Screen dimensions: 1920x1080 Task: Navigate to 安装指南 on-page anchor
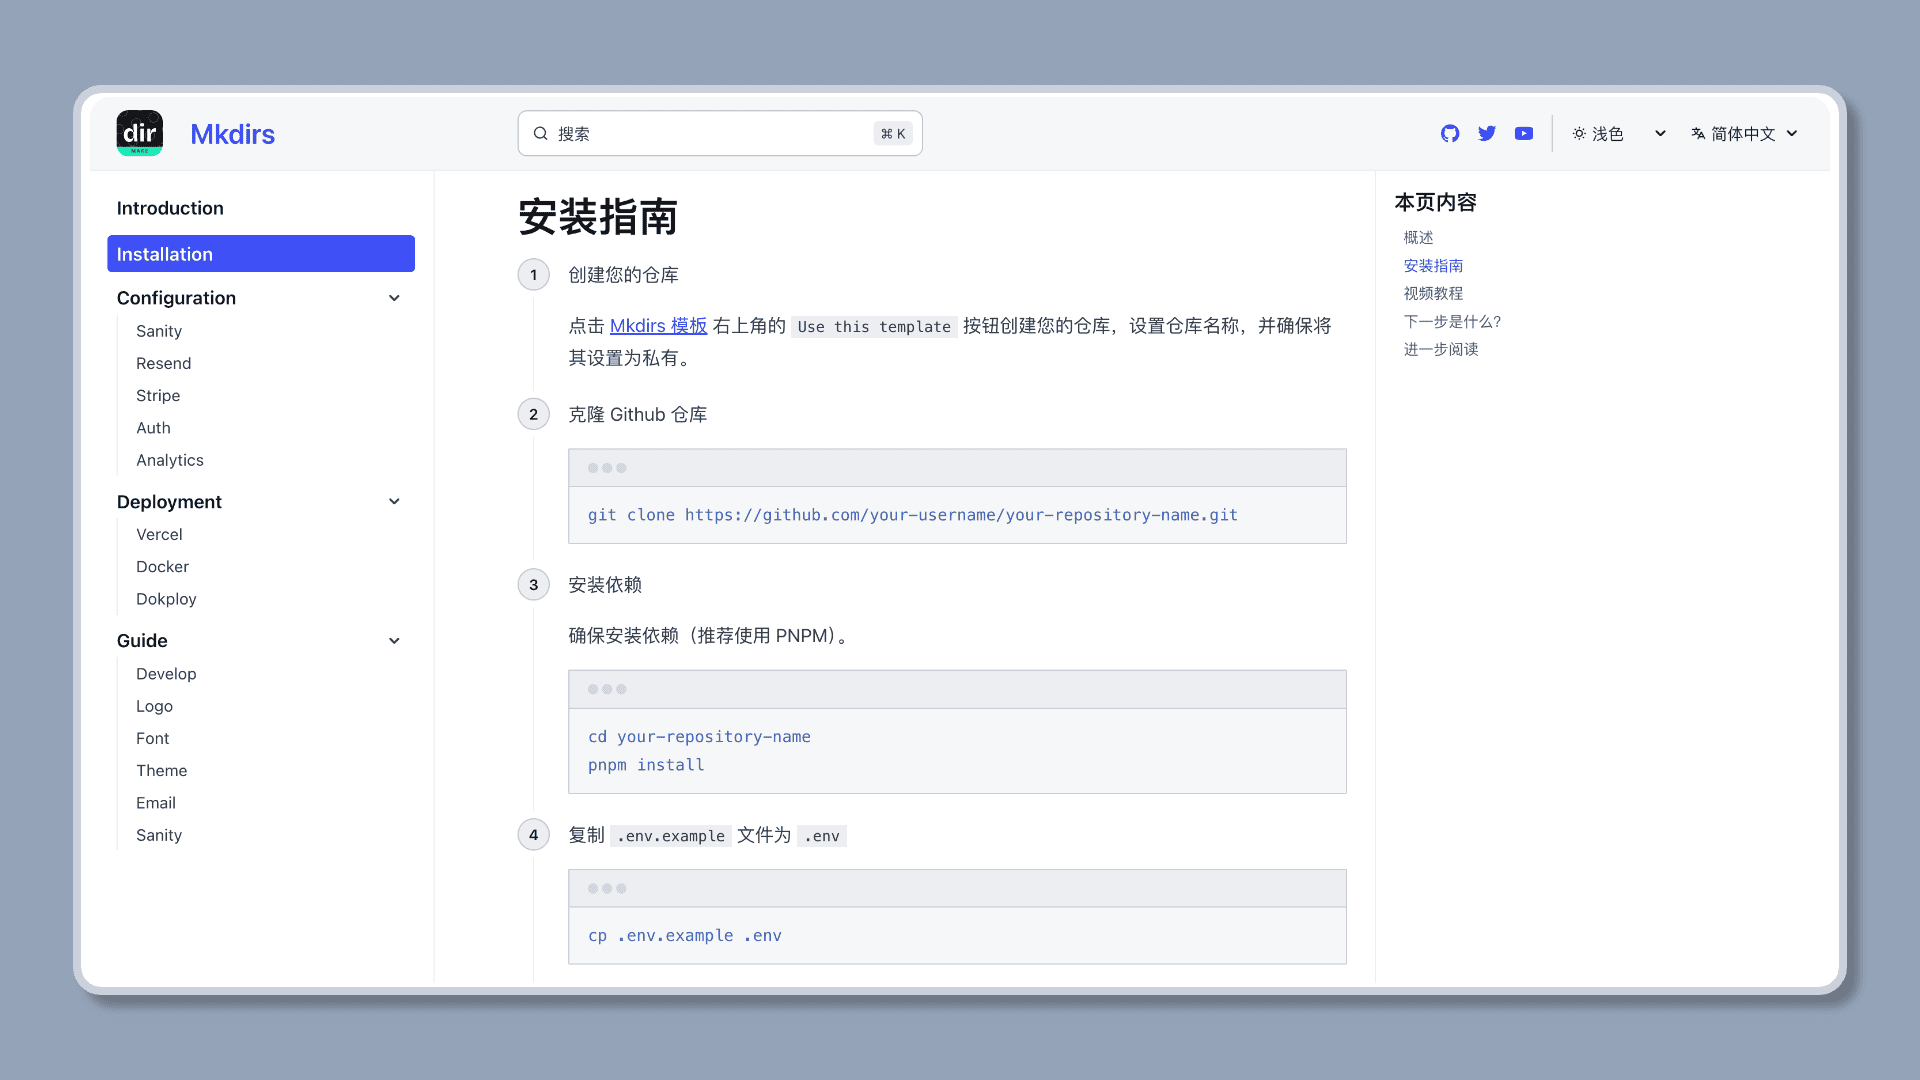click(x=1435, y=265)
